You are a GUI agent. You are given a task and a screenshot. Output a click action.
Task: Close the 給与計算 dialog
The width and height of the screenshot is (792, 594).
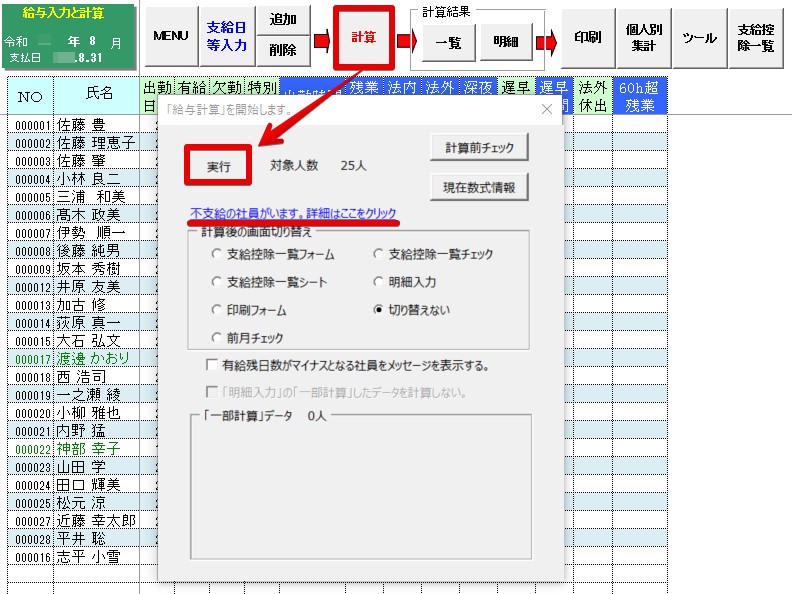pos(547,109)
